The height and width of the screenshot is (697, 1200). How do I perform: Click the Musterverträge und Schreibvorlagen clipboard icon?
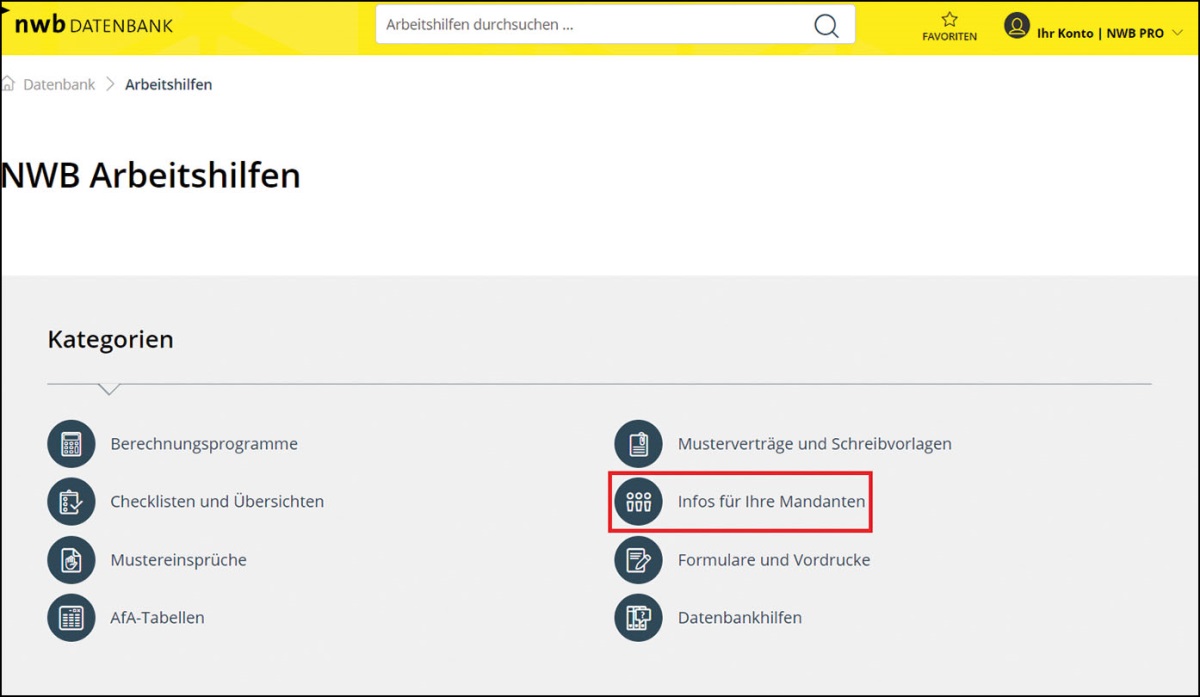click(638, 443)
